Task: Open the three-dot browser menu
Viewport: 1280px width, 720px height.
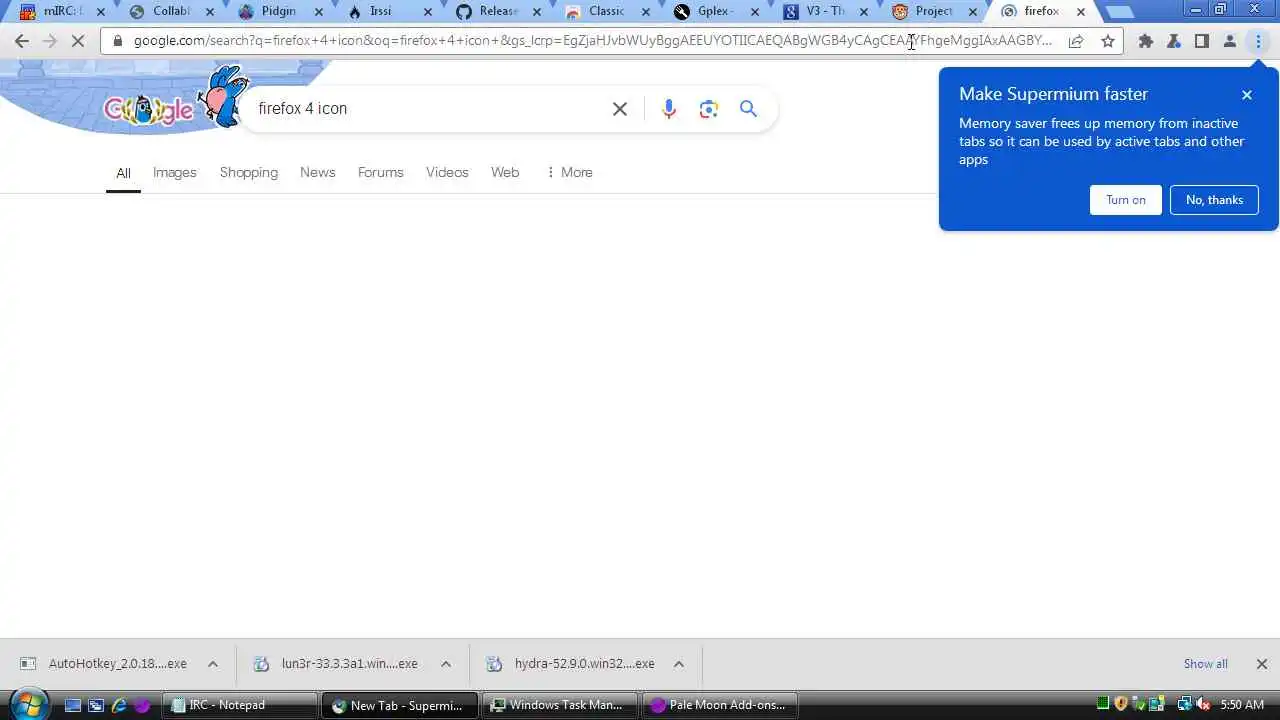Action: click(x=1258, y=41)
